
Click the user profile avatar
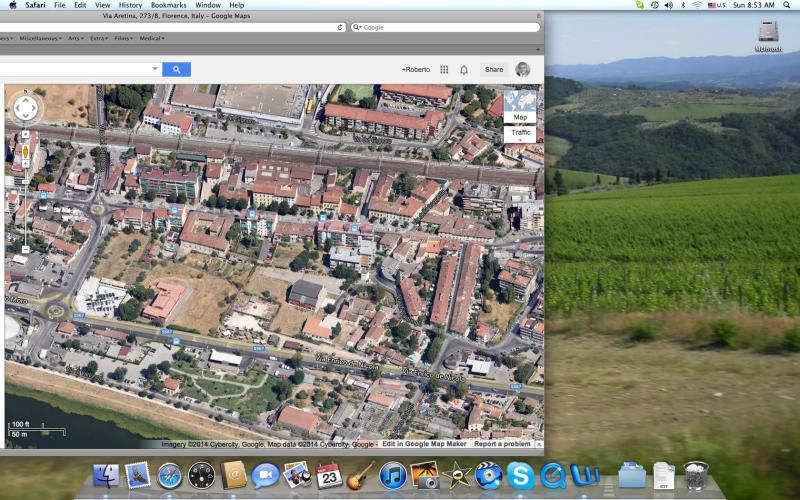coord(522,69)
